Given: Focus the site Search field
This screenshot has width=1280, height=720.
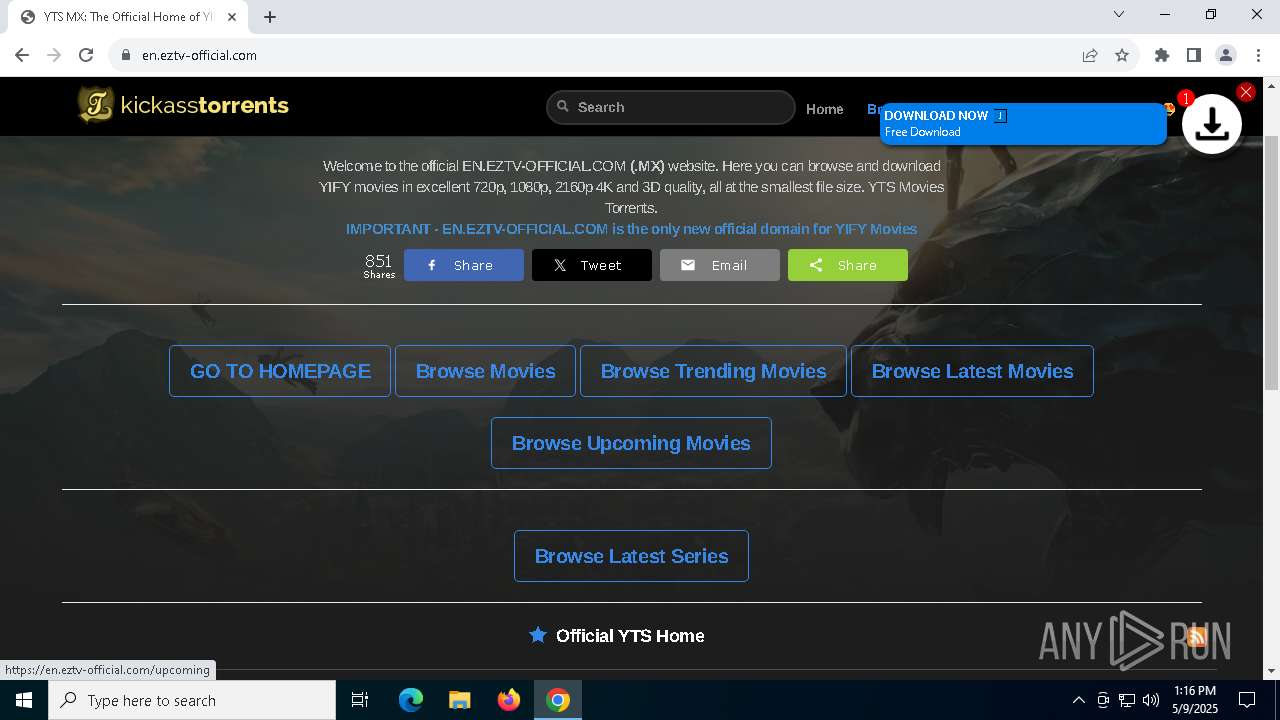Looking at the screenshot, I should click(671, 107).
